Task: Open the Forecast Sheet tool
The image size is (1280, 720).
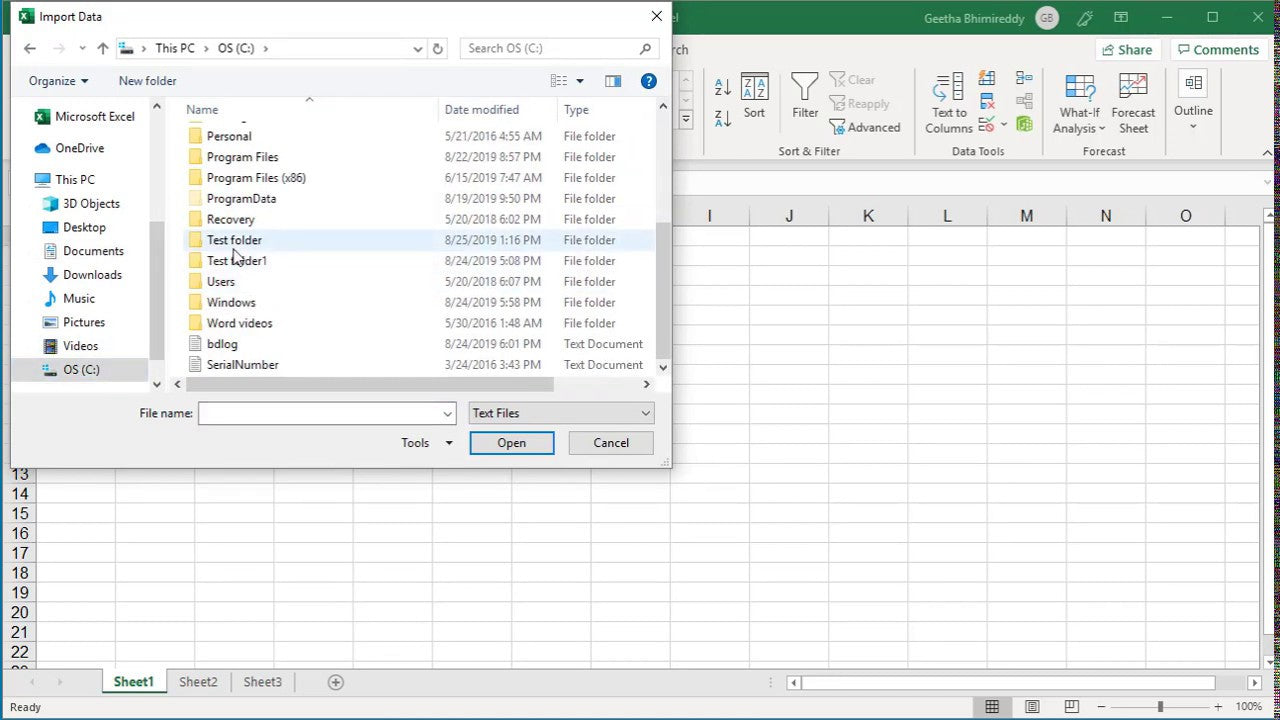Action: (x=1133, y=103)
